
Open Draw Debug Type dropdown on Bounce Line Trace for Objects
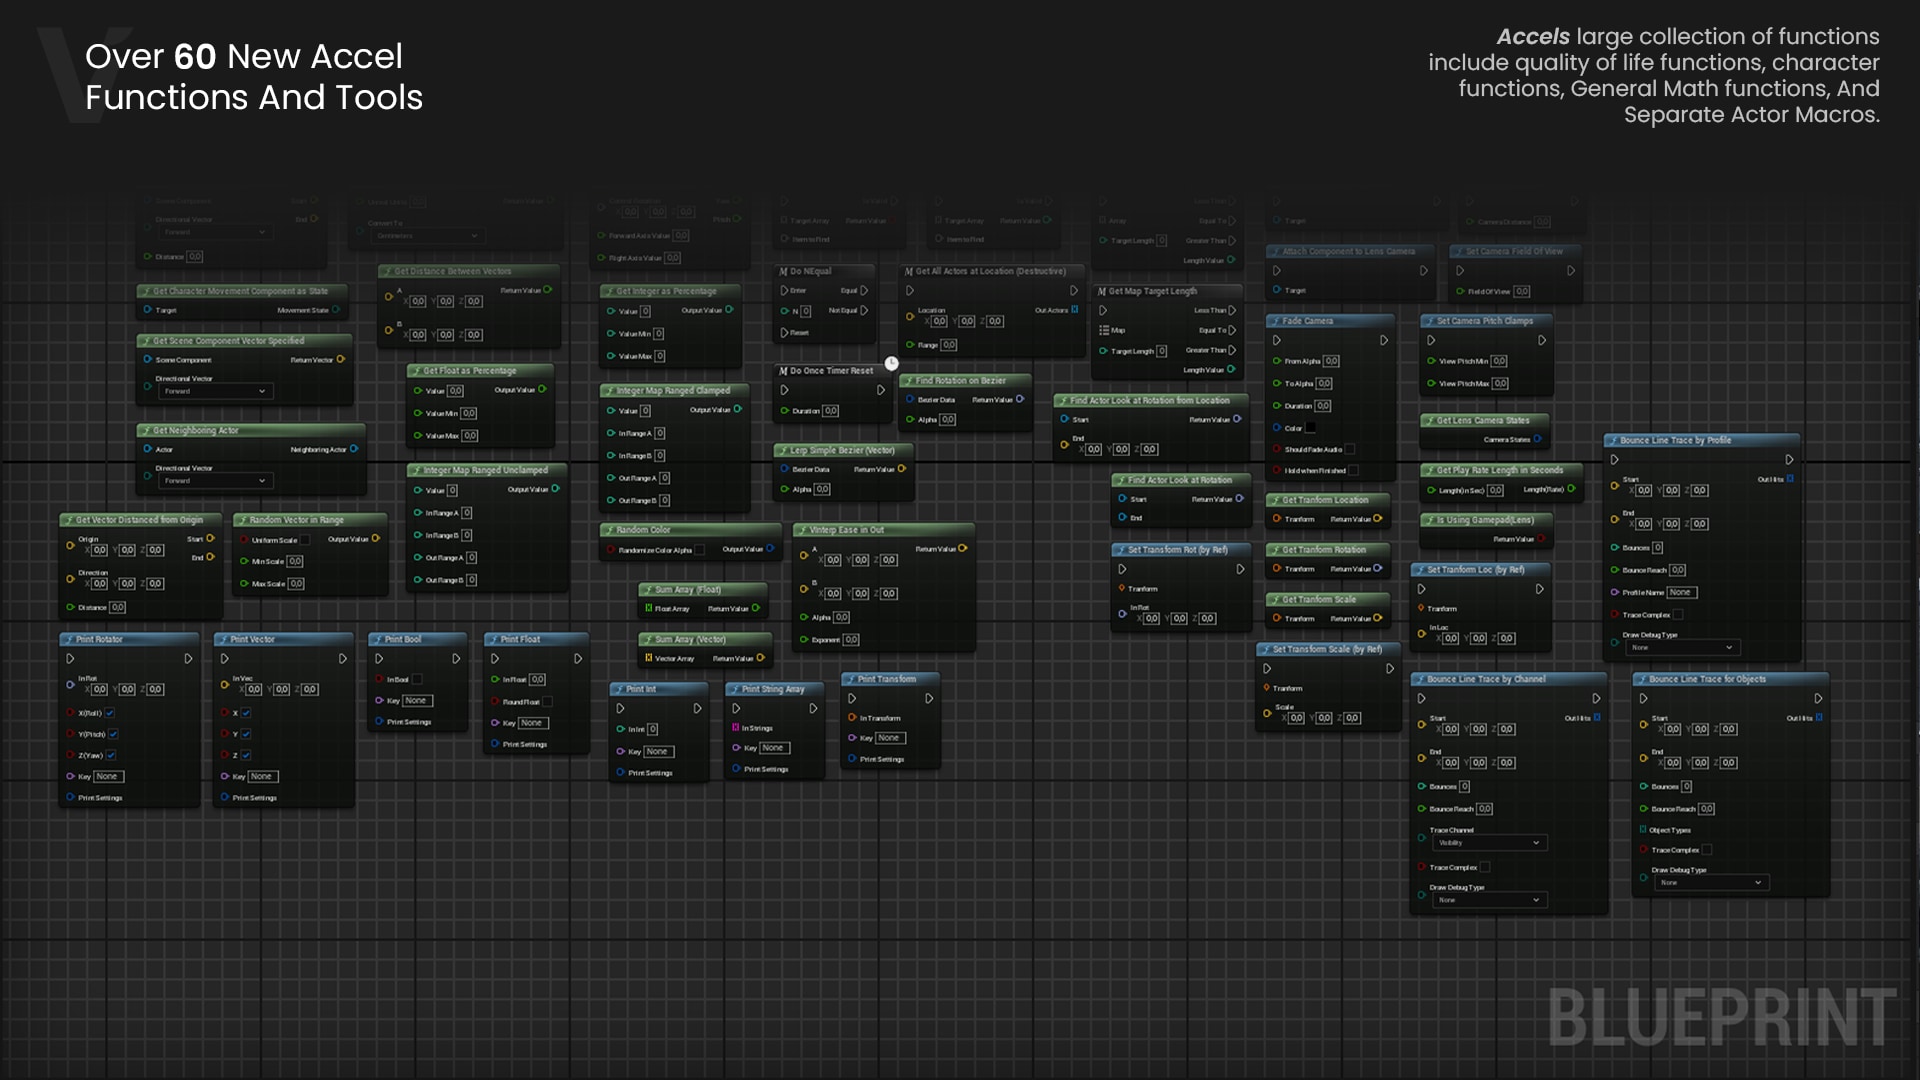point(1712,882)
